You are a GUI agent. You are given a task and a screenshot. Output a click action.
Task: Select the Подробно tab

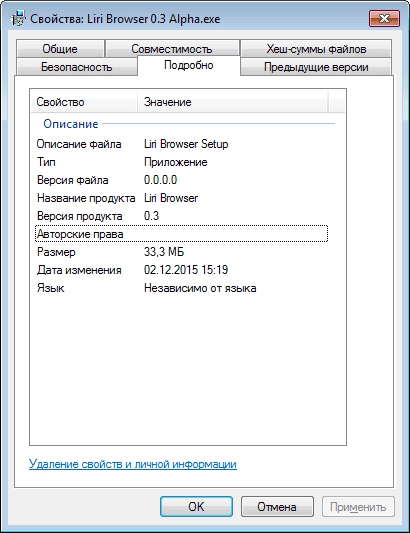[189, 65]
